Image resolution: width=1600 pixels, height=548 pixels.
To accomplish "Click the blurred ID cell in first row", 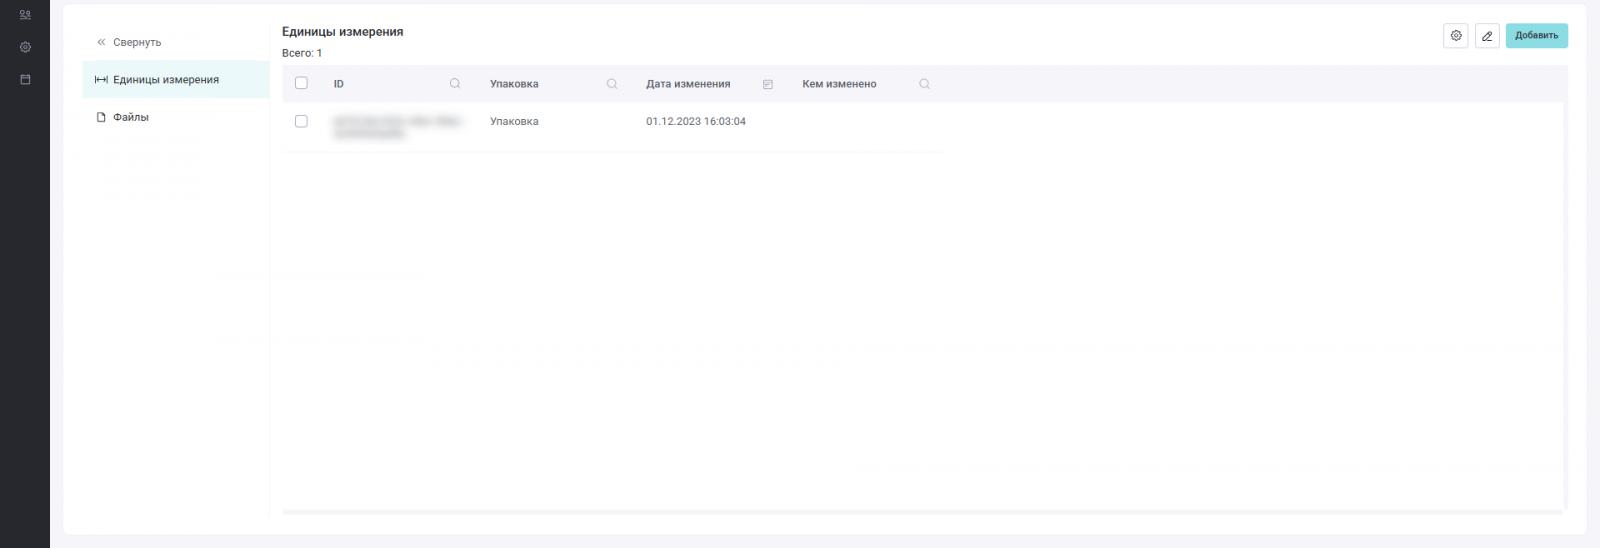I will pos(398,126).
